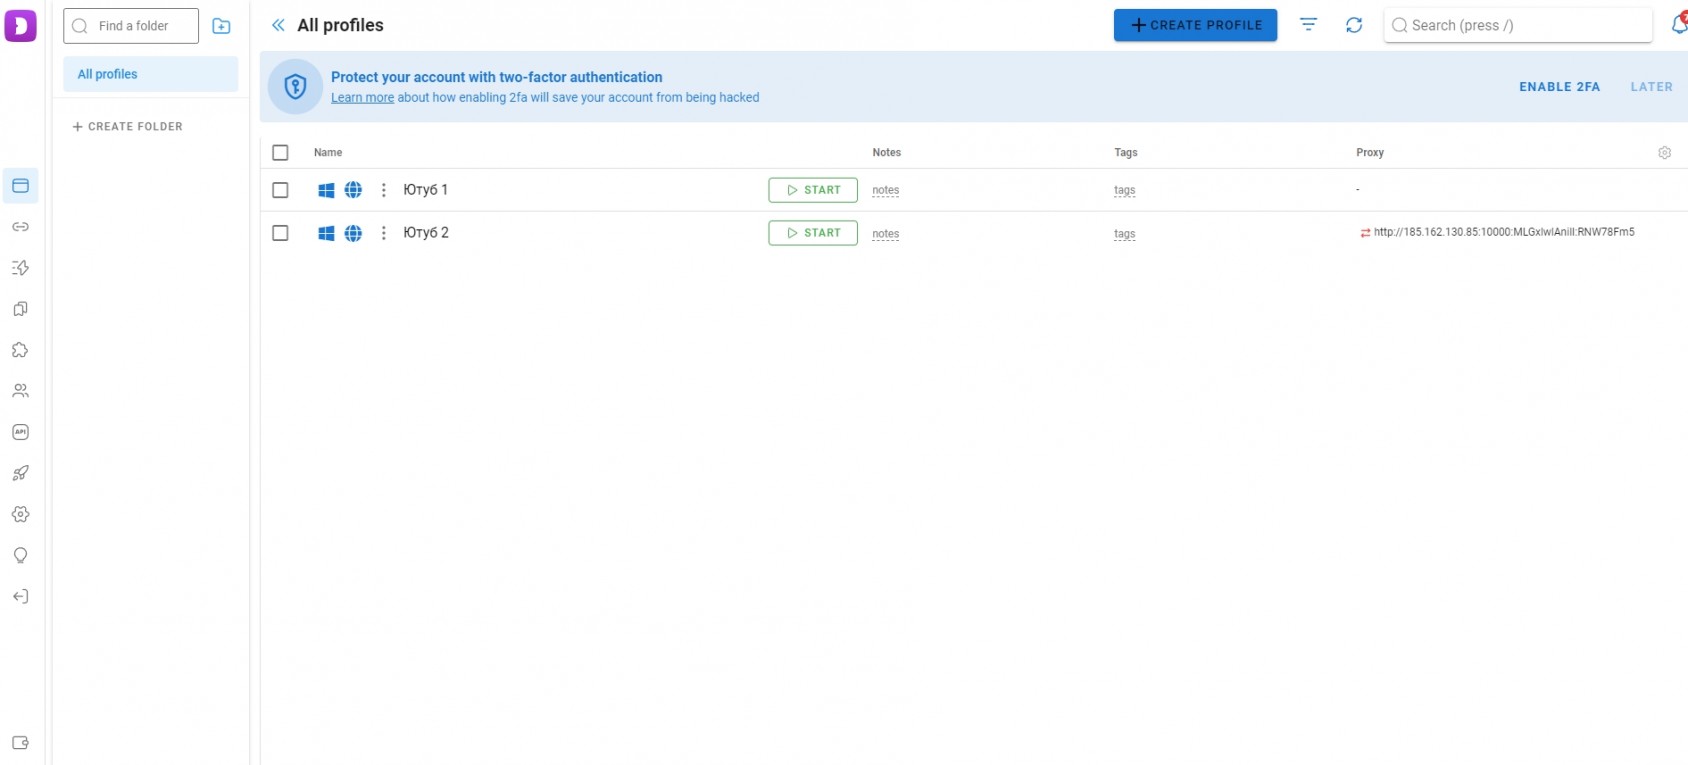This screenshot has width=1688, height=765.
Task: Open the rocket sidebar icon
Action: (20, 473)
